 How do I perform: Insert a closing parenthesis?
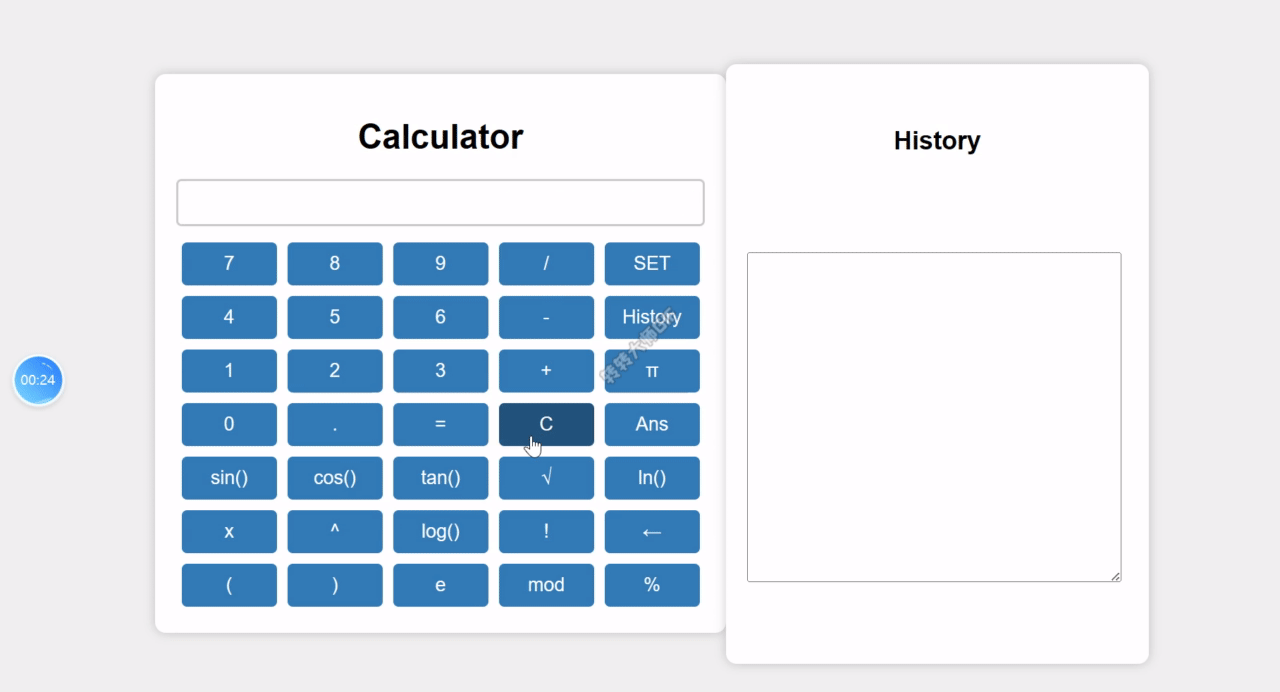335,585
